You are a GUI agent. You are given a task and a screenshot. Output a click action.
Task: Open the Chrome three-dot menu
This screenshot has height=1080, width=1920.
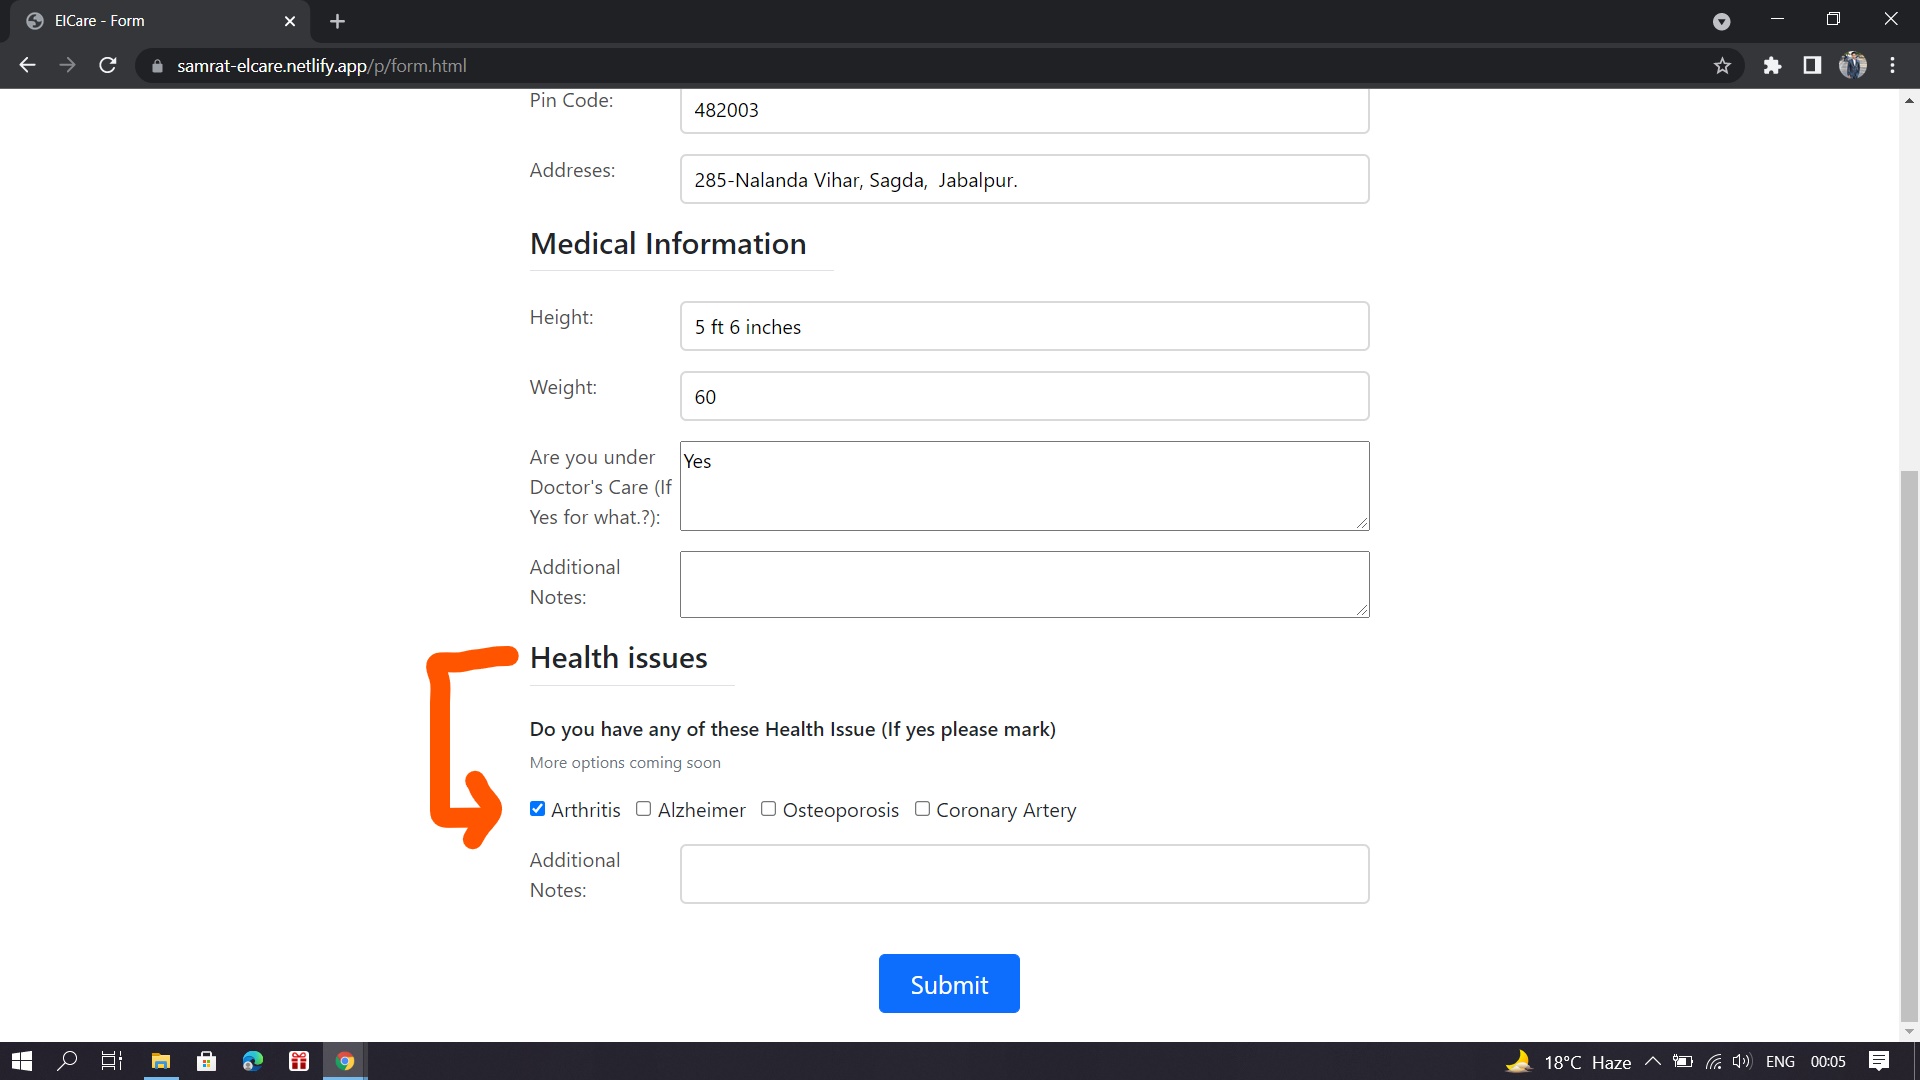(1892, 65)
